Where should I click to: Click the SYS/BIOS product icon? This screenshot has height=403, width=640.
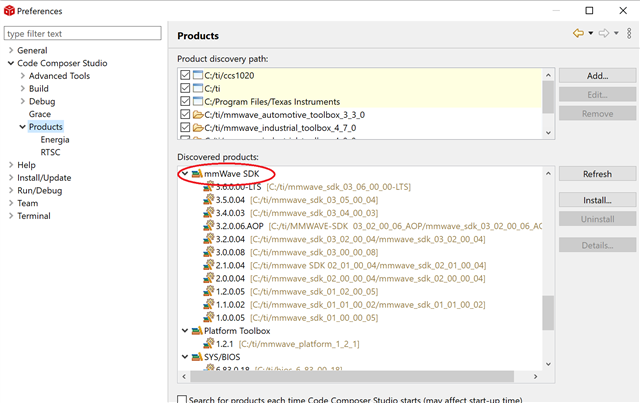tap(197, 356)
